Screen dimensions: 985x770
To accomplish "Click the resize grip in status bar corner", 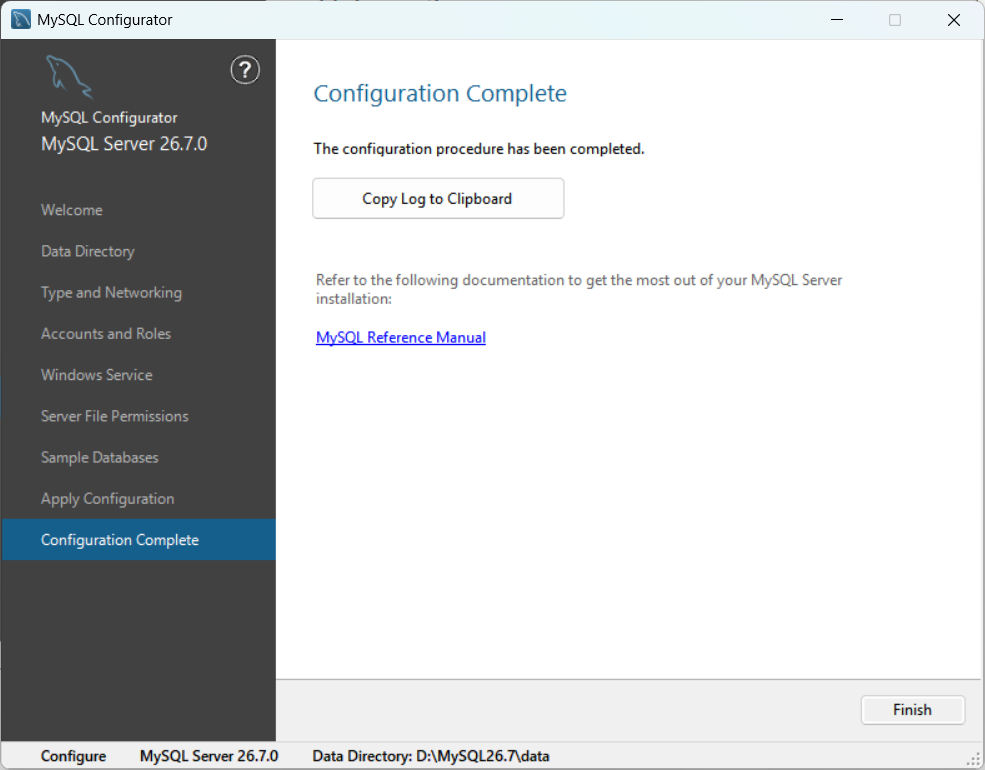I will coord(973,759).
